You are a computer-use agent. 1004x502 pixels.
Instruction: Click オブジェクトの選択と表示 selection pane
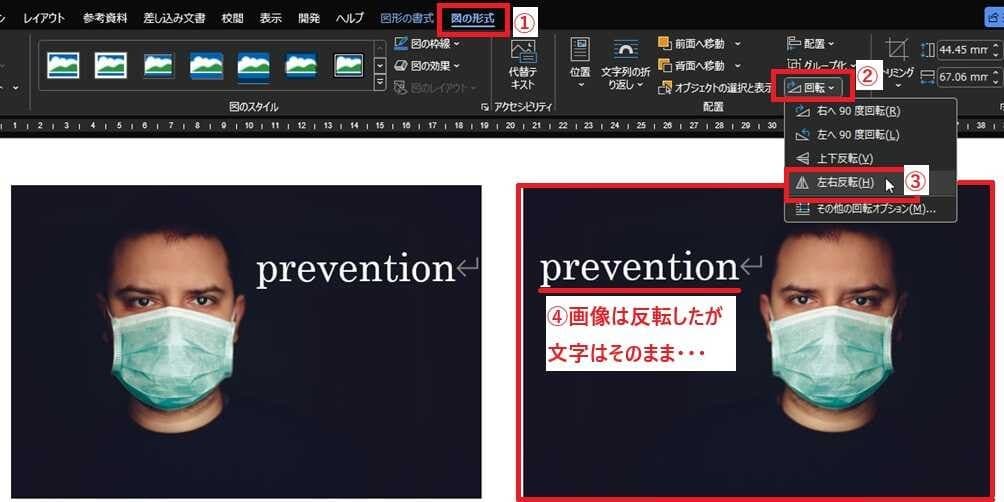[x=712, y=88]
